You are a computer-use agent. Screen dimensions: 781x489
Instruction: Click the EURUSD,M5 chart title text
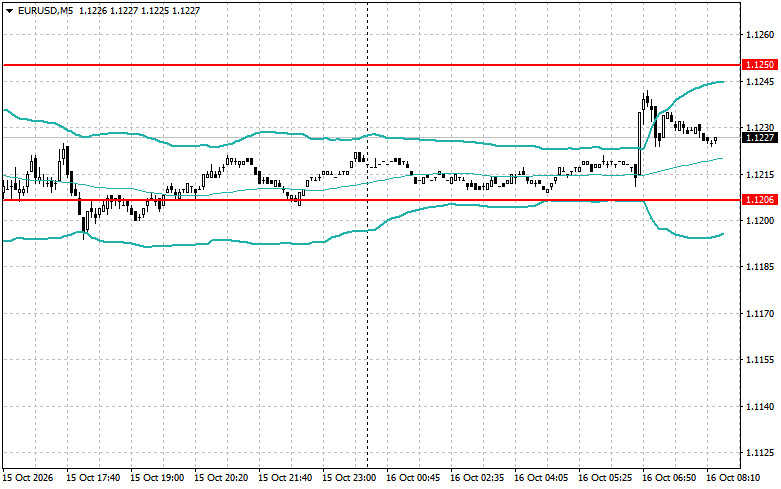pos(45,10)
